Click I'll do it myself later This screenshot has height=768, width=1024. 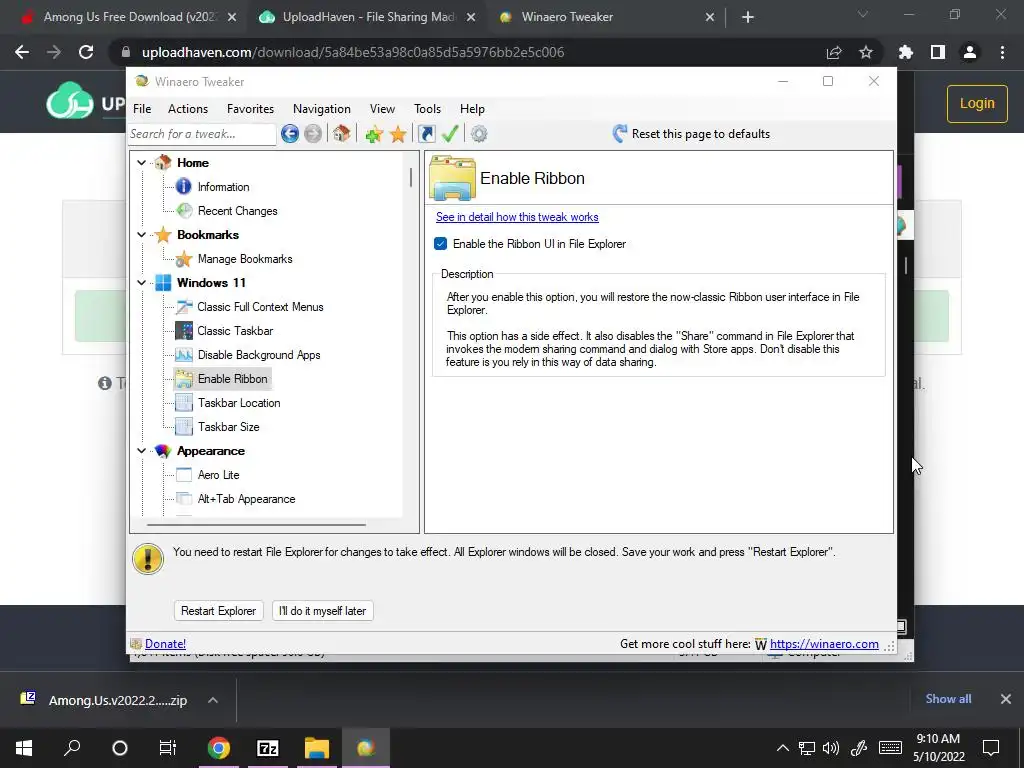tap(323, 611)
